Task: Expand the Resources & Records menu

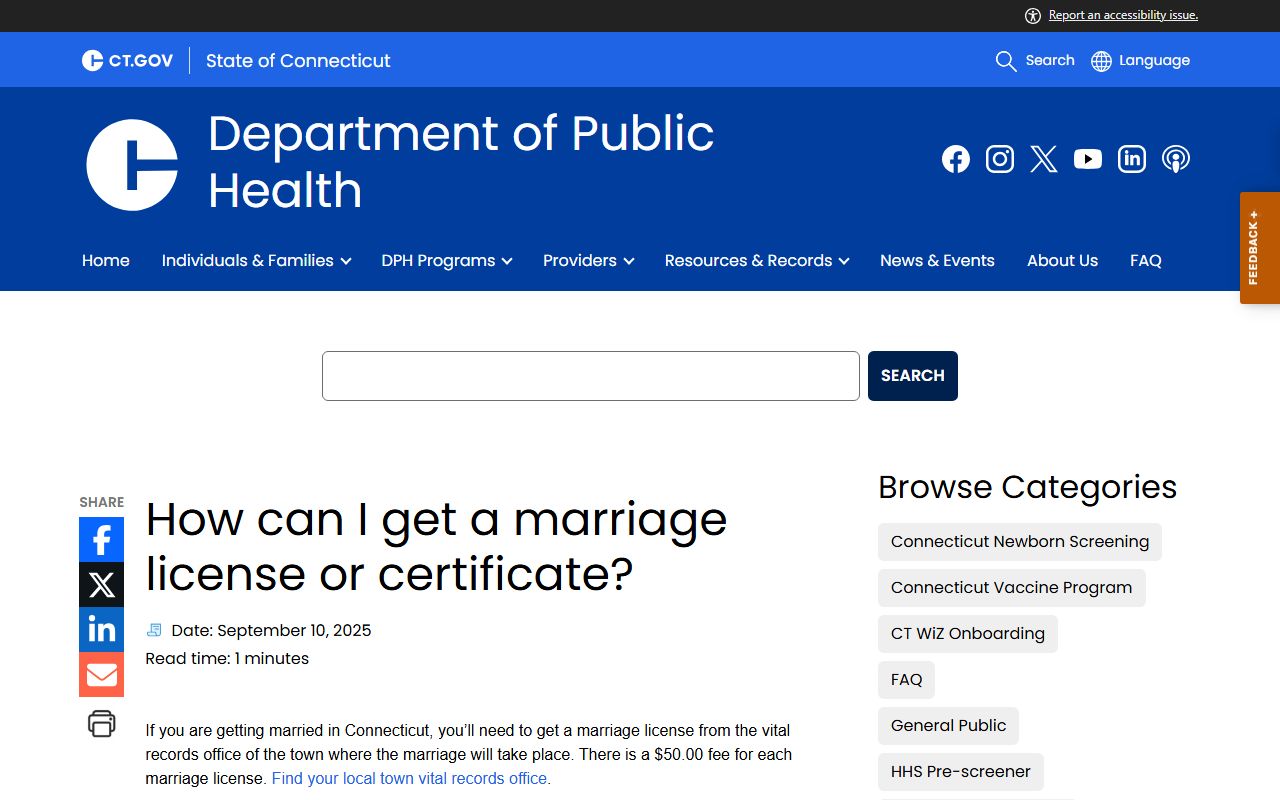Action: click(x=756, y=261)
